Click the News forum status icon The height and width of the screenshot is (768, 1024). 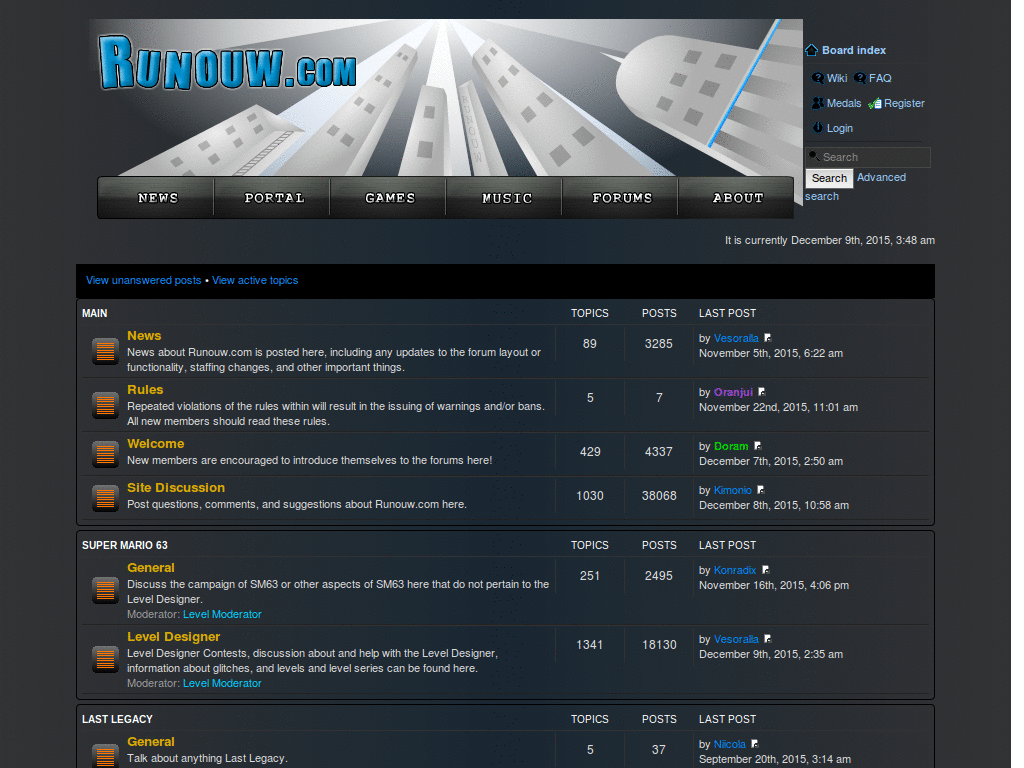point(105,351)
